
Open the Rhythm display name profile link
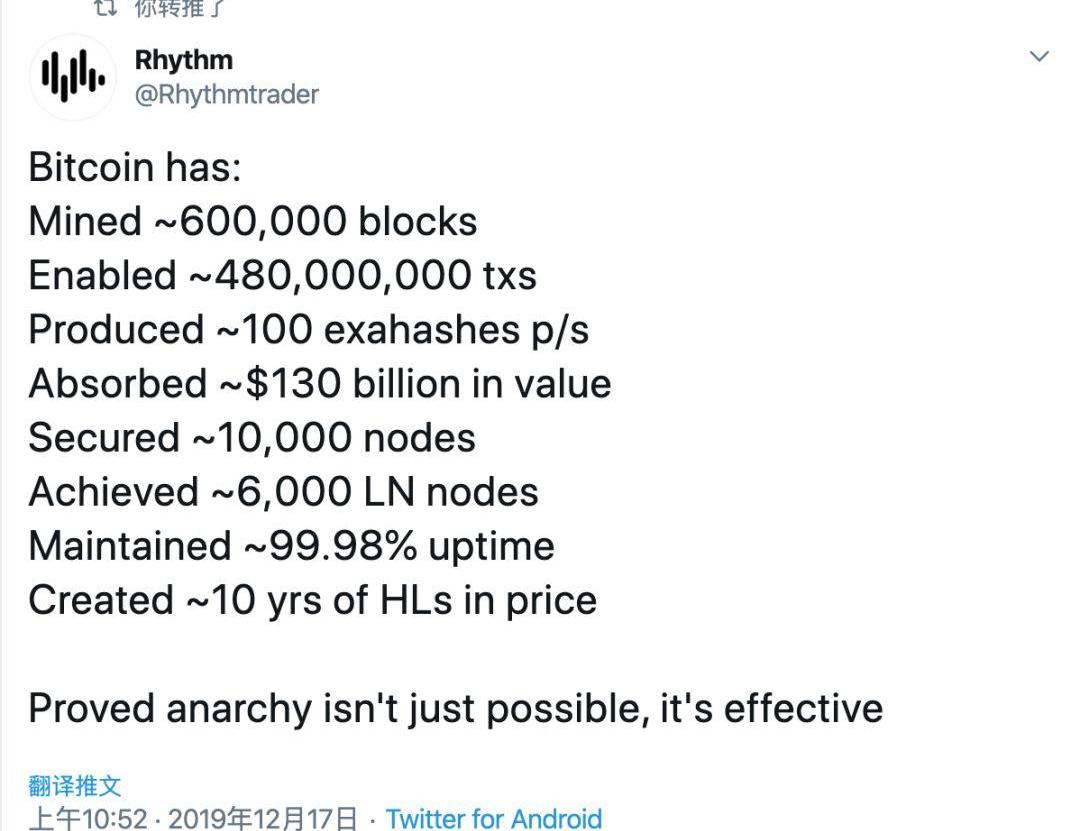tap(183, 60)
